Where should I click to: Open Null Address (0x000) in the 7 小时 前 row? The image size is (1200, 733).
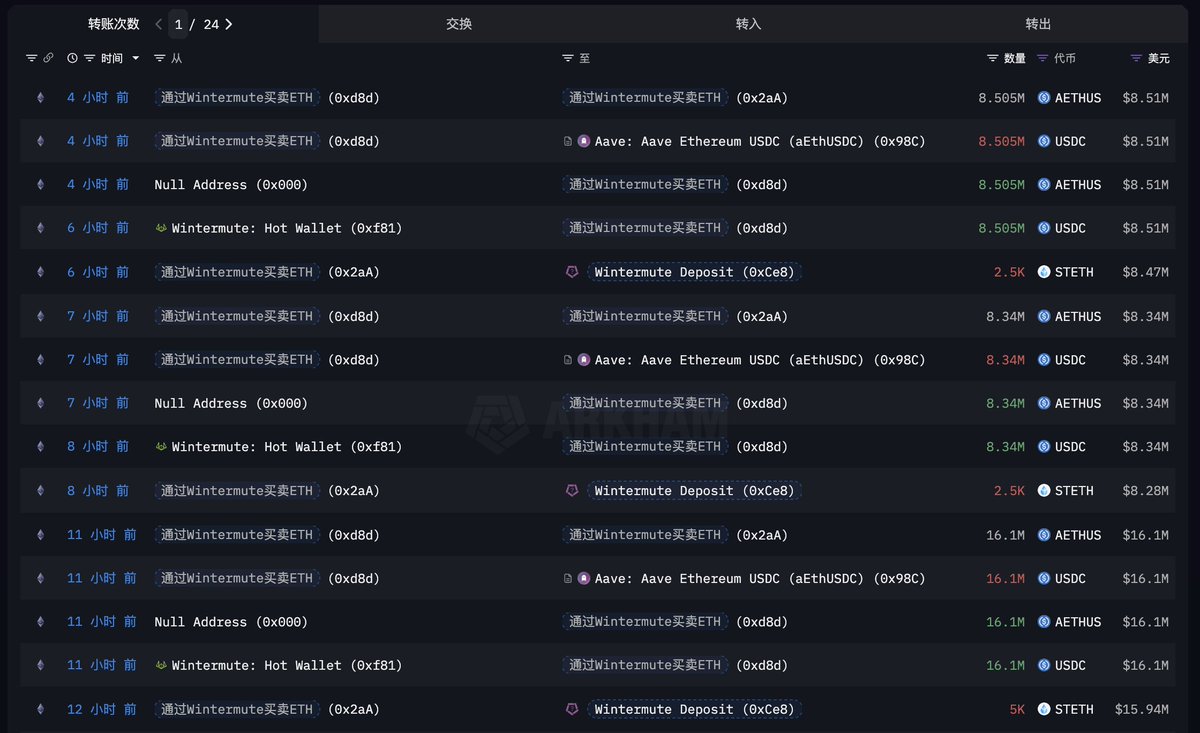pyautogui.click(x=231, y=404)
